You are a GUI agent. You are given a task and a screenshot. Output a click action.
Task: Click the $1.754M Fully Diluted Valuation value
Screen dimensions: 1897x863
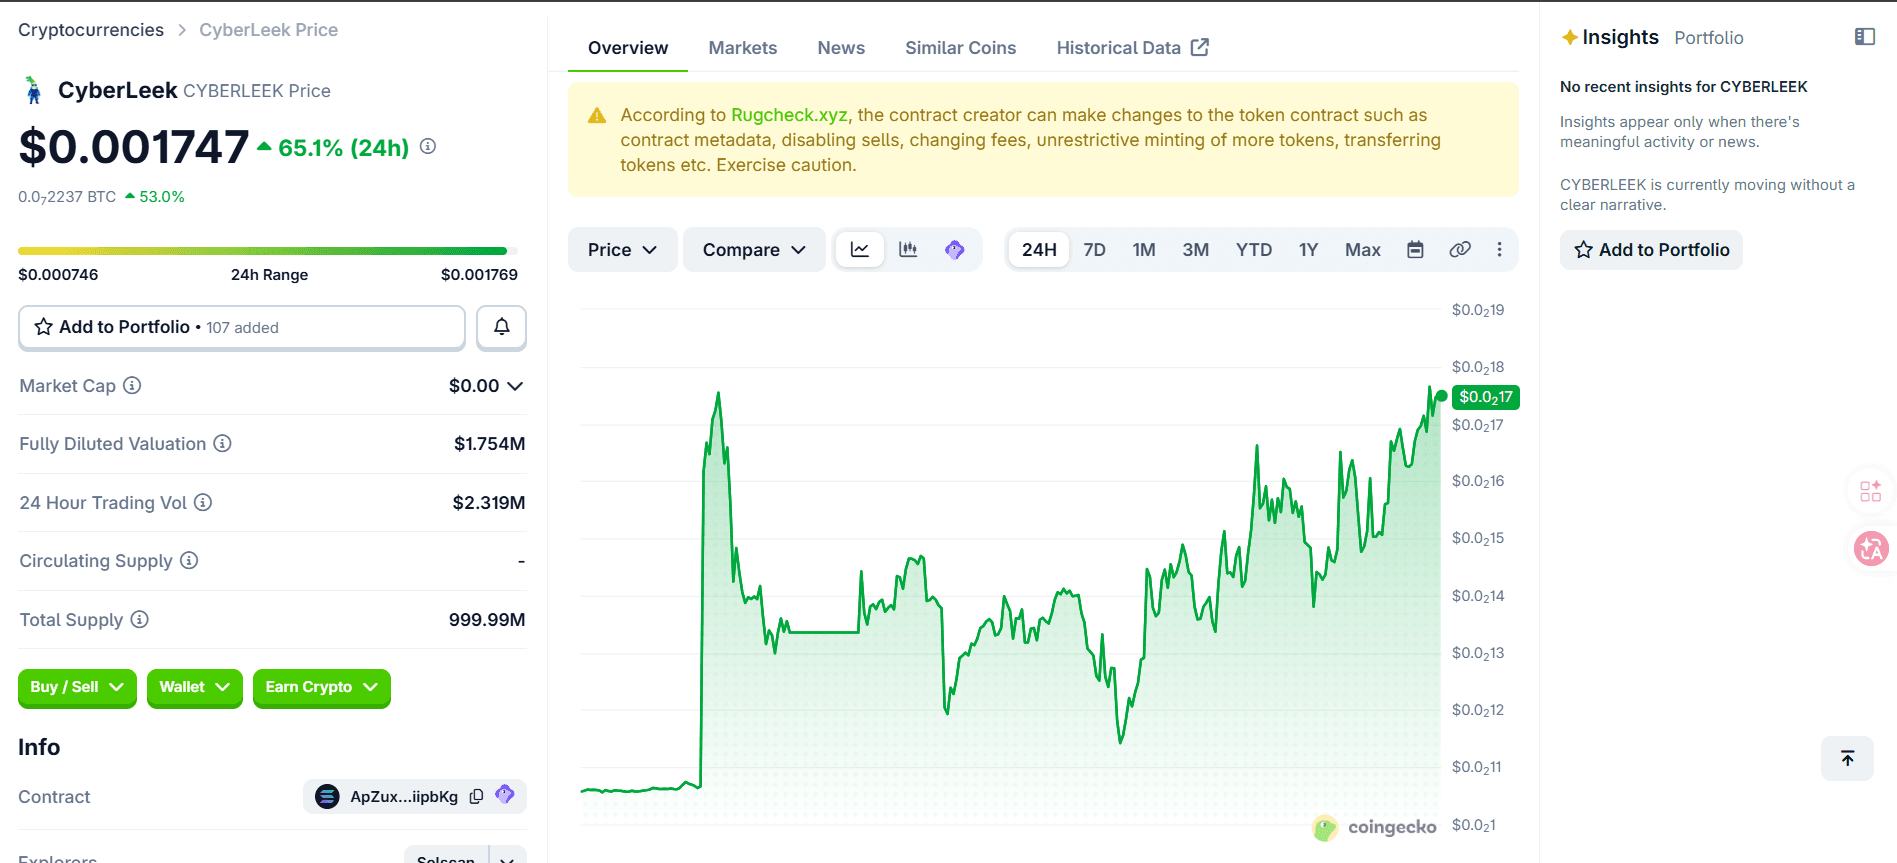tap(489, 443)
